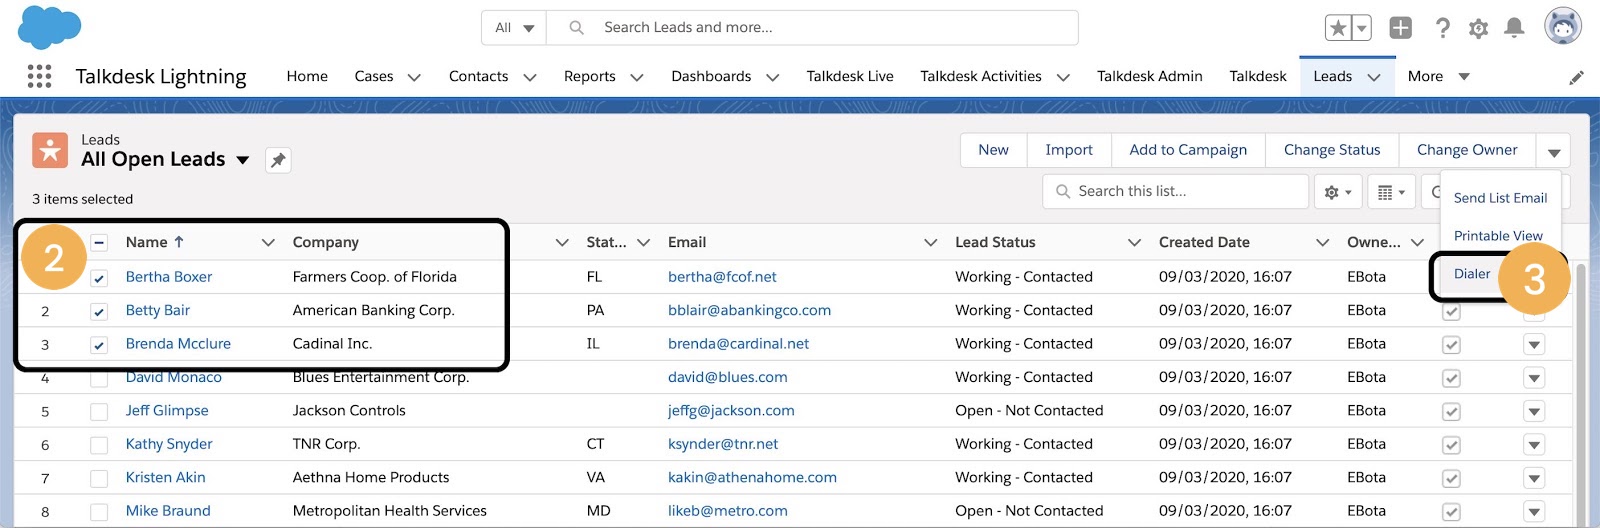The width and height of the screenshot is (1600, 528).
Task: Select the Leads tab
Action: coord(1332,76)
